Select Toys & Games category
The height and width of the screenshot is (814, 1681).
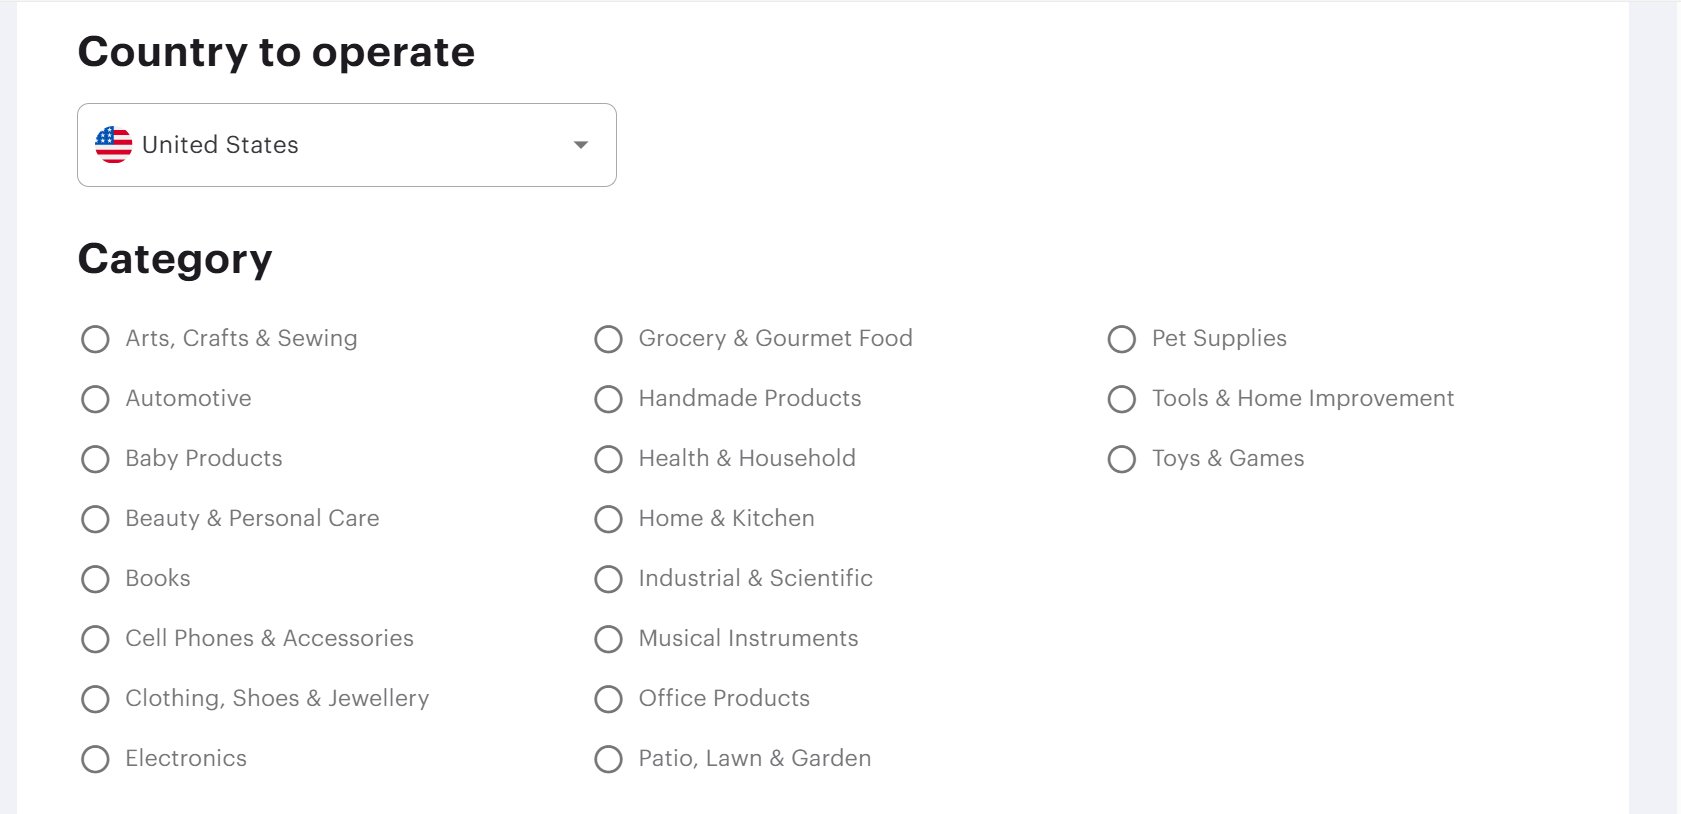[x=1121, y=459]
